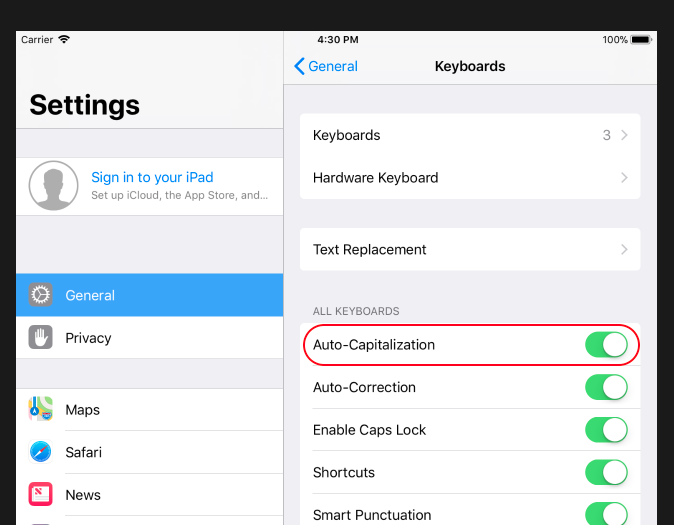Tap the General gear icon in sidebar

[x=40, y=295]
